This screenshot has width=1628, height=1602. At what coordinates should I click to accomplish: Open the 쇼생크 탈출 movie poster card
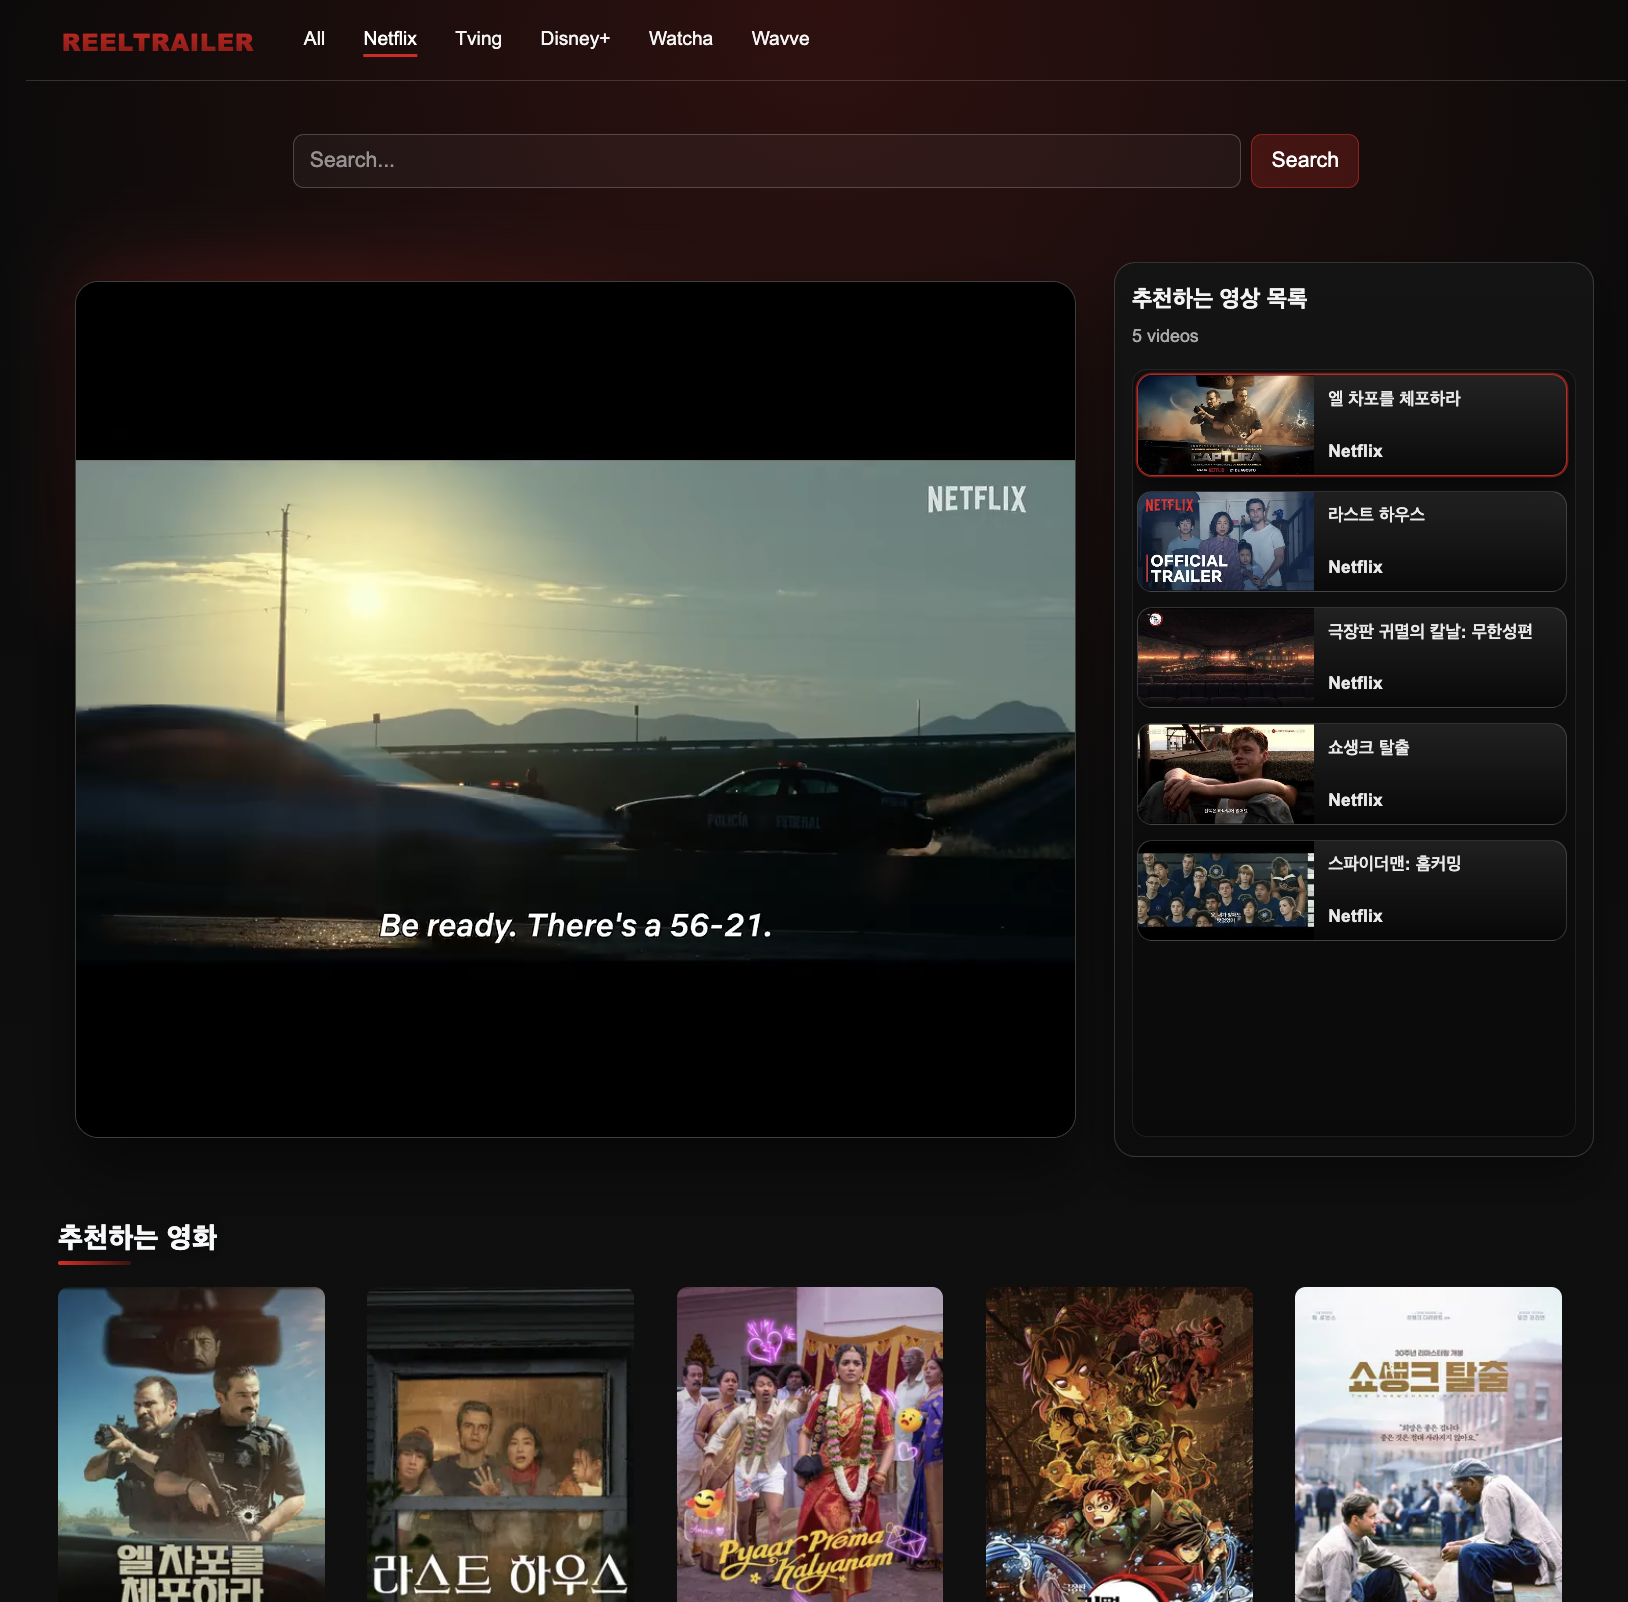pos(1428,1445)
